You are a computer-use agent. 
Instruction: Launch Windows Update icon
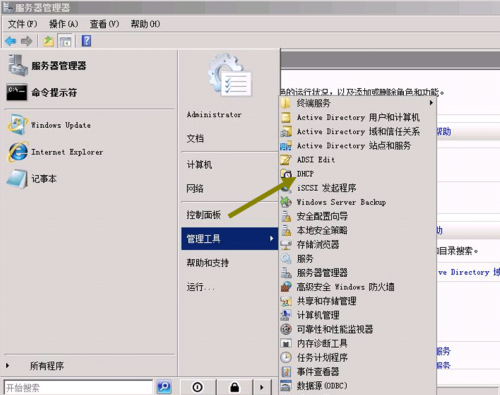(x=17, y=125)
